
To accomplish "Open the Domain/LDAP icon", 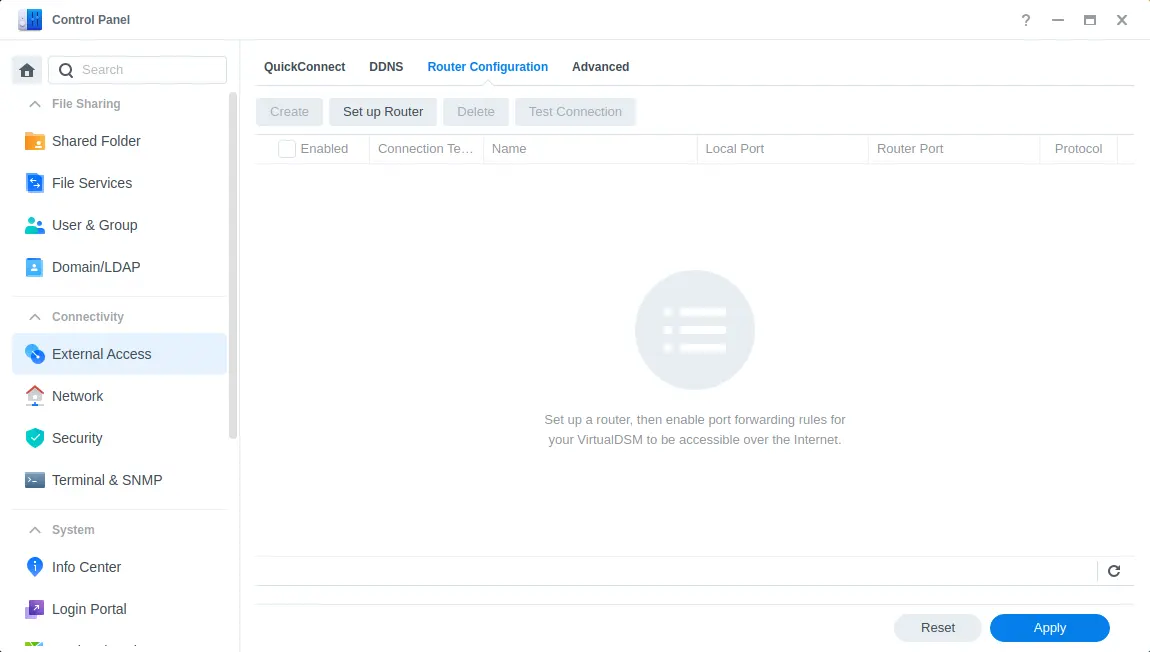I will point(34,267).
